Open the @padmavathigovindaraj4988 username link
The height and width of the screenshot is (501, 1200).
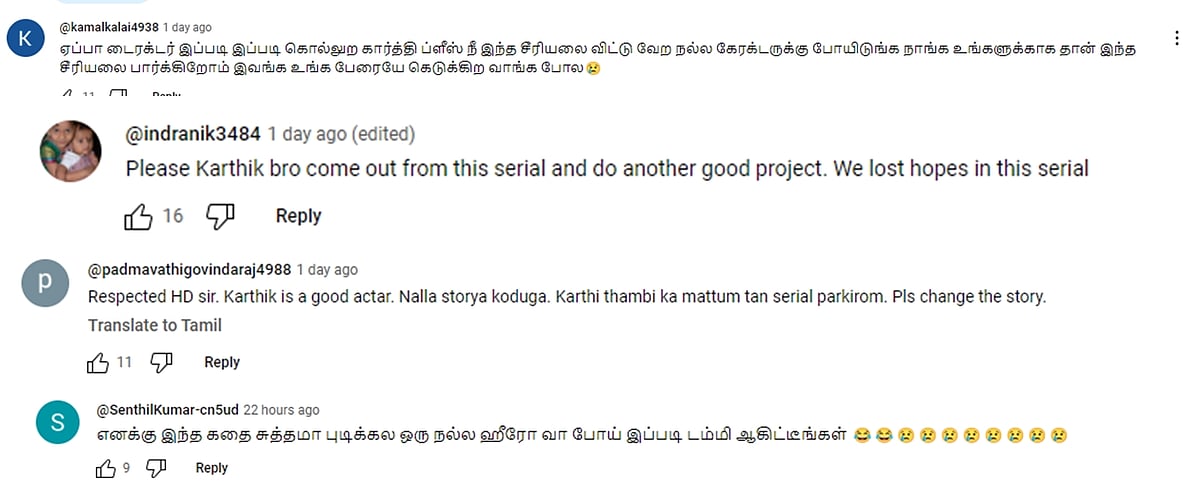click(x=190, y=270)
